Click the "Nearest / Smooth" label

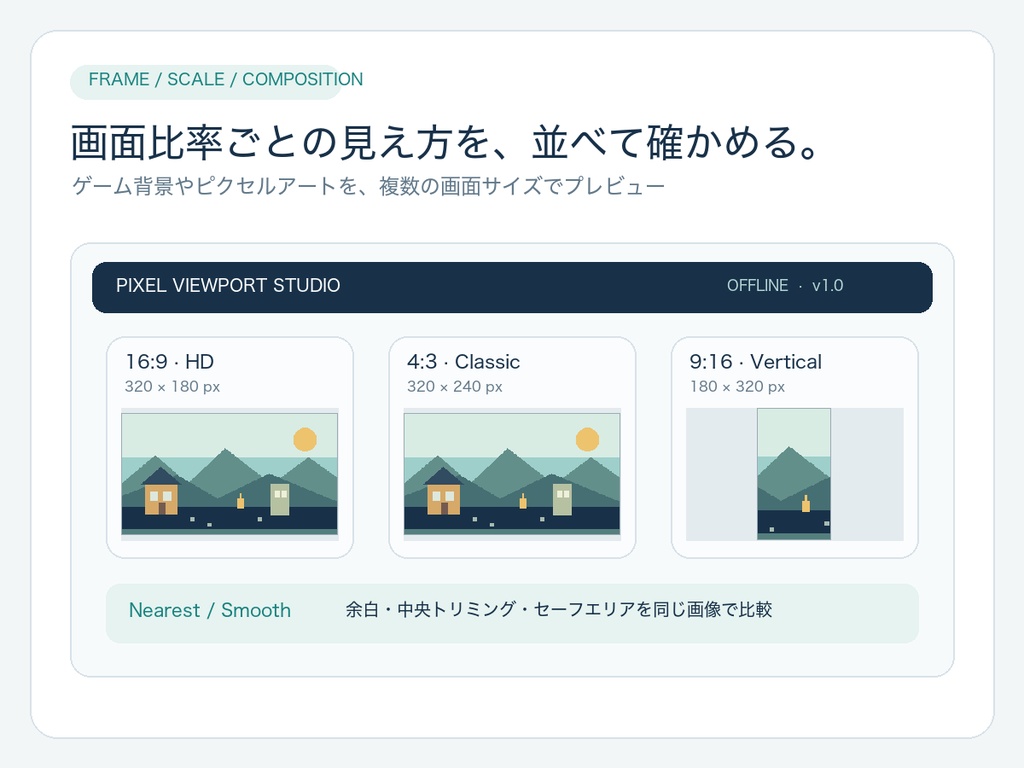[x=210, y=610]
